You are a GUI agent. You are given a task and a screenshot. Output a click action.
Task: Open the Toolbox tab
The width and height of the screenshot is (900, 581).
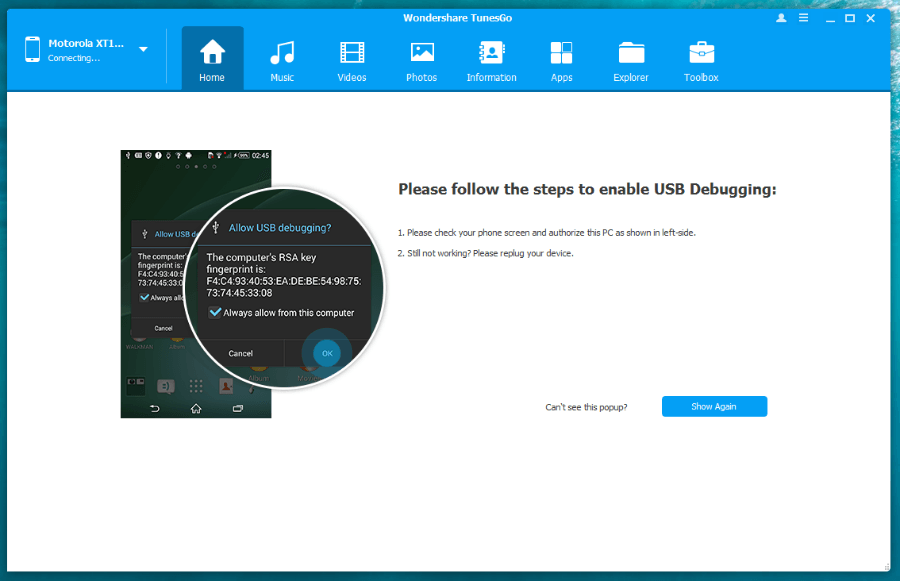[x=701, y=59]
